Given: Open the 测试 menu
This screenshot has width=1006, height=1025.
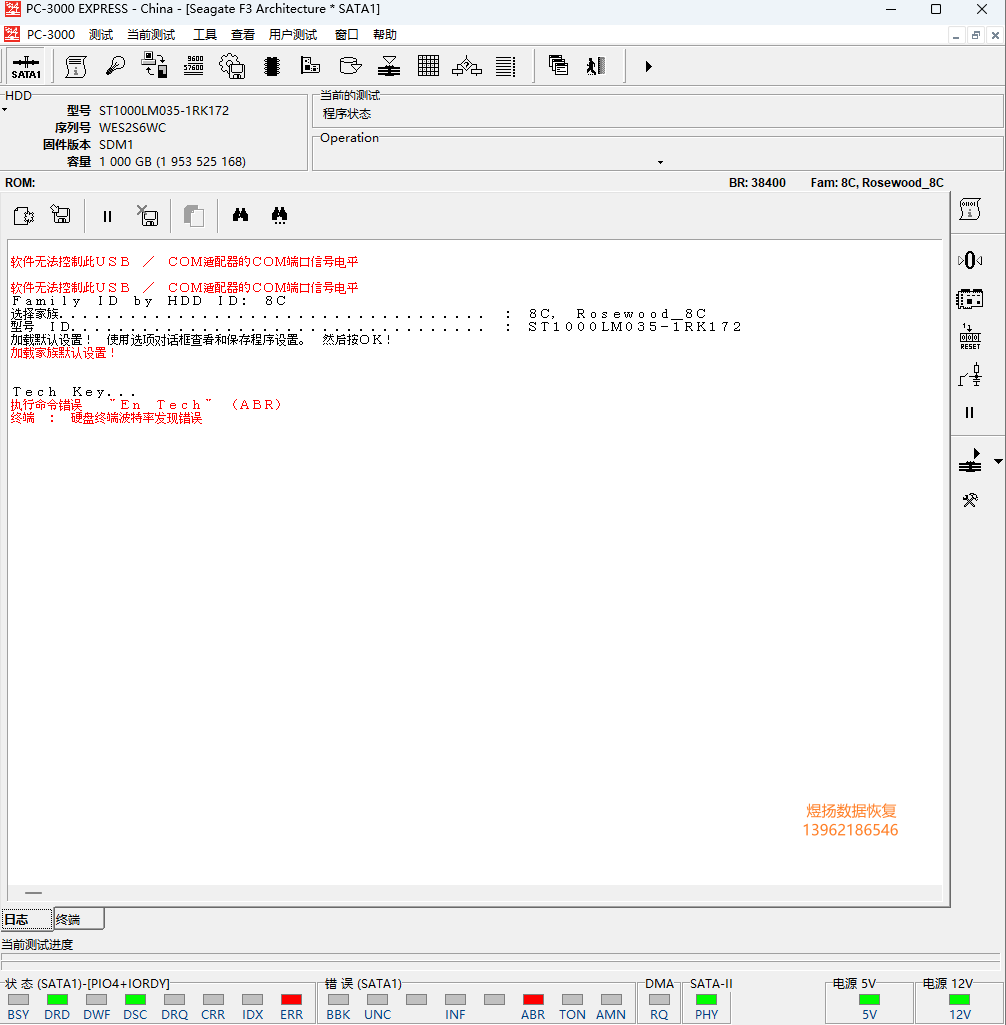Looking at the screenshot, I should pos(101,35).
